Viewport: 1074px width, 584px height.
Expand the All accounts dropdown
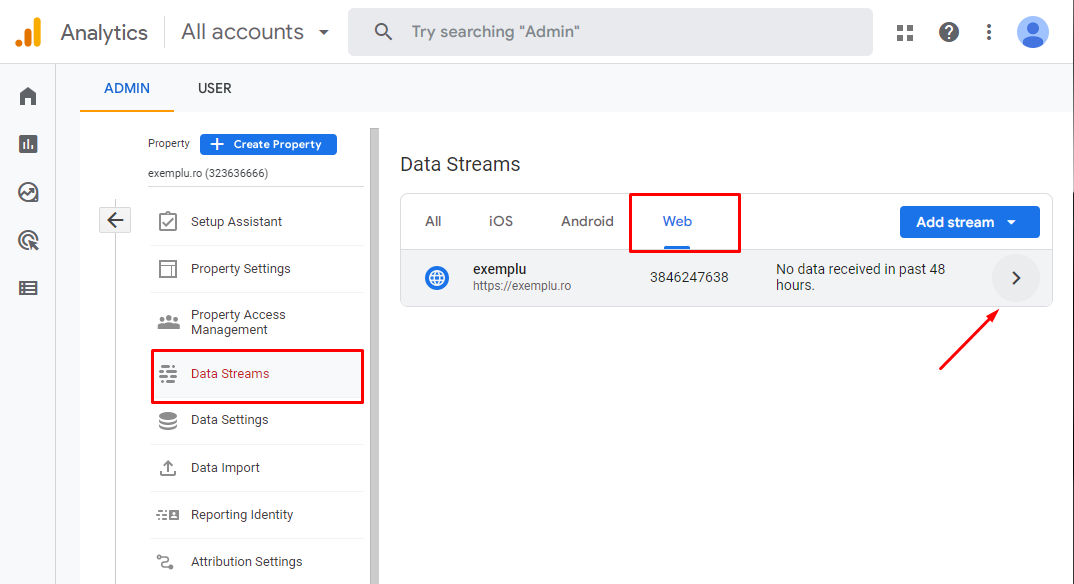click(256, 32)
